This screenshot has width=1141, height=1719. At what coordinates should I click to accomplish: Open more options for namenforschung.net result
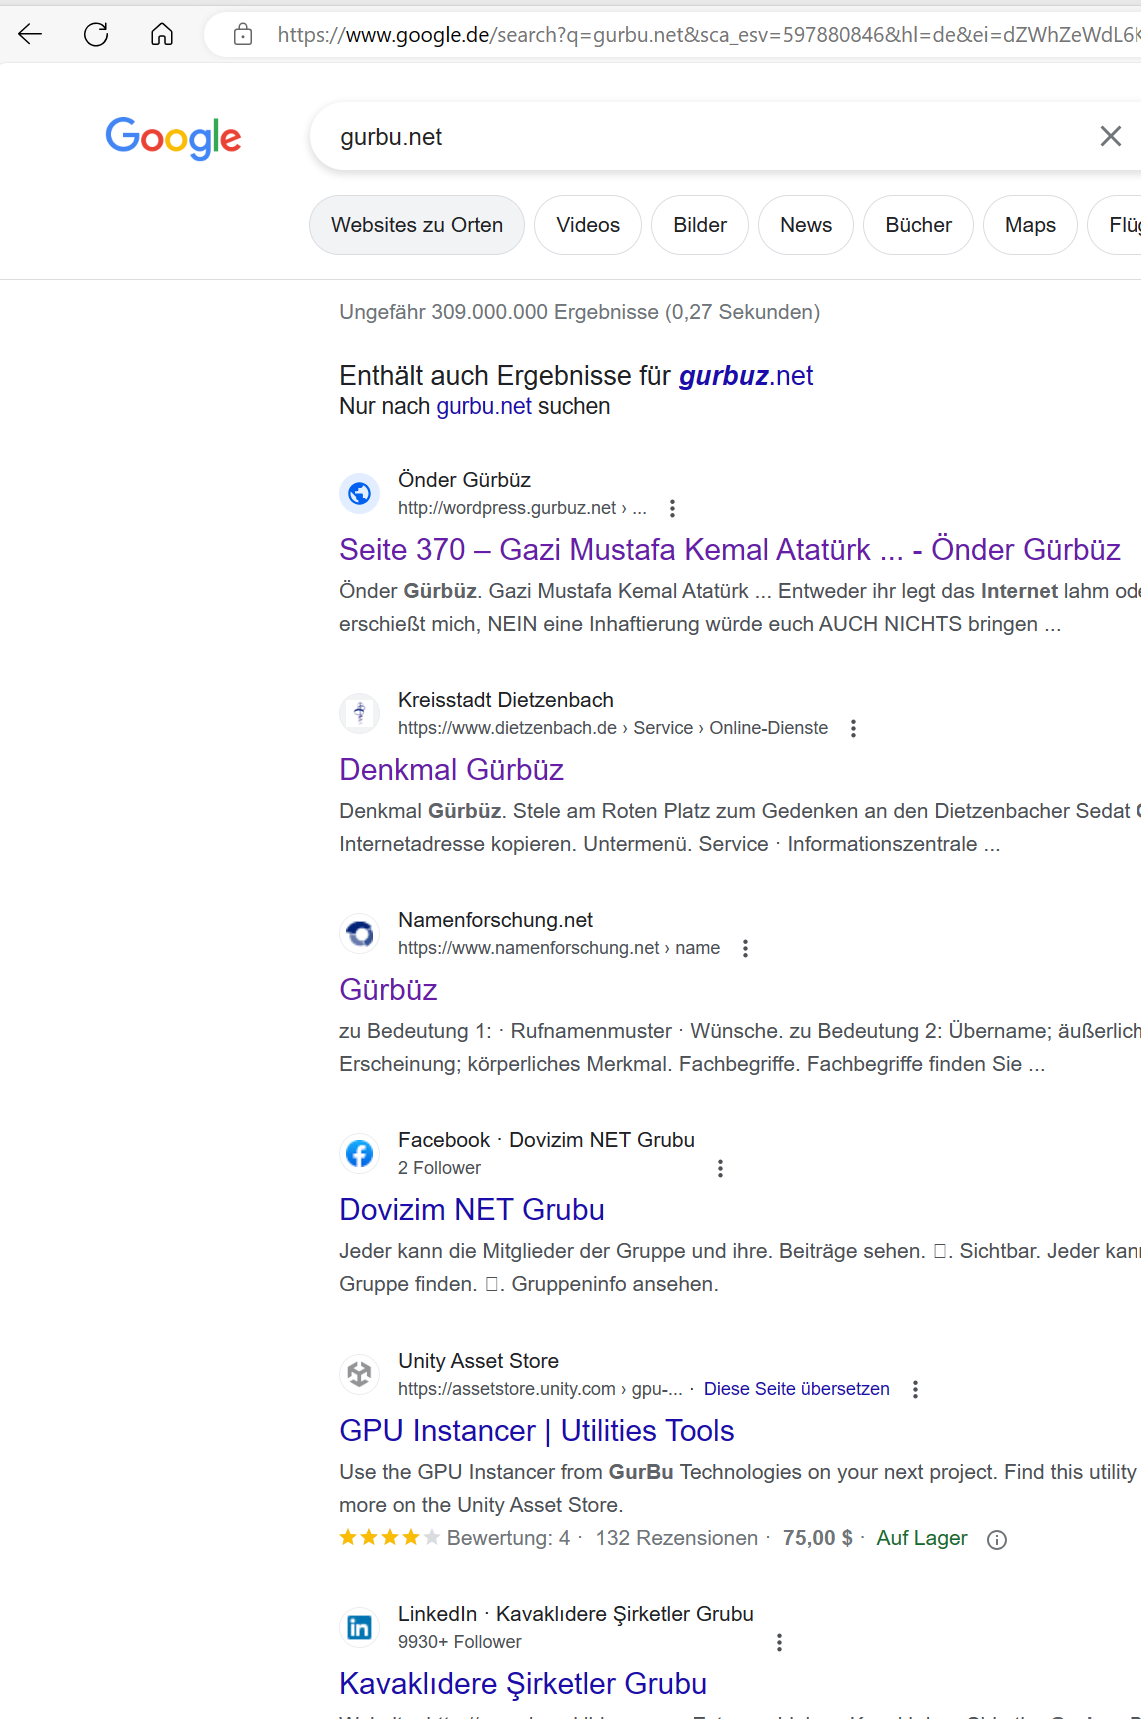745,948
